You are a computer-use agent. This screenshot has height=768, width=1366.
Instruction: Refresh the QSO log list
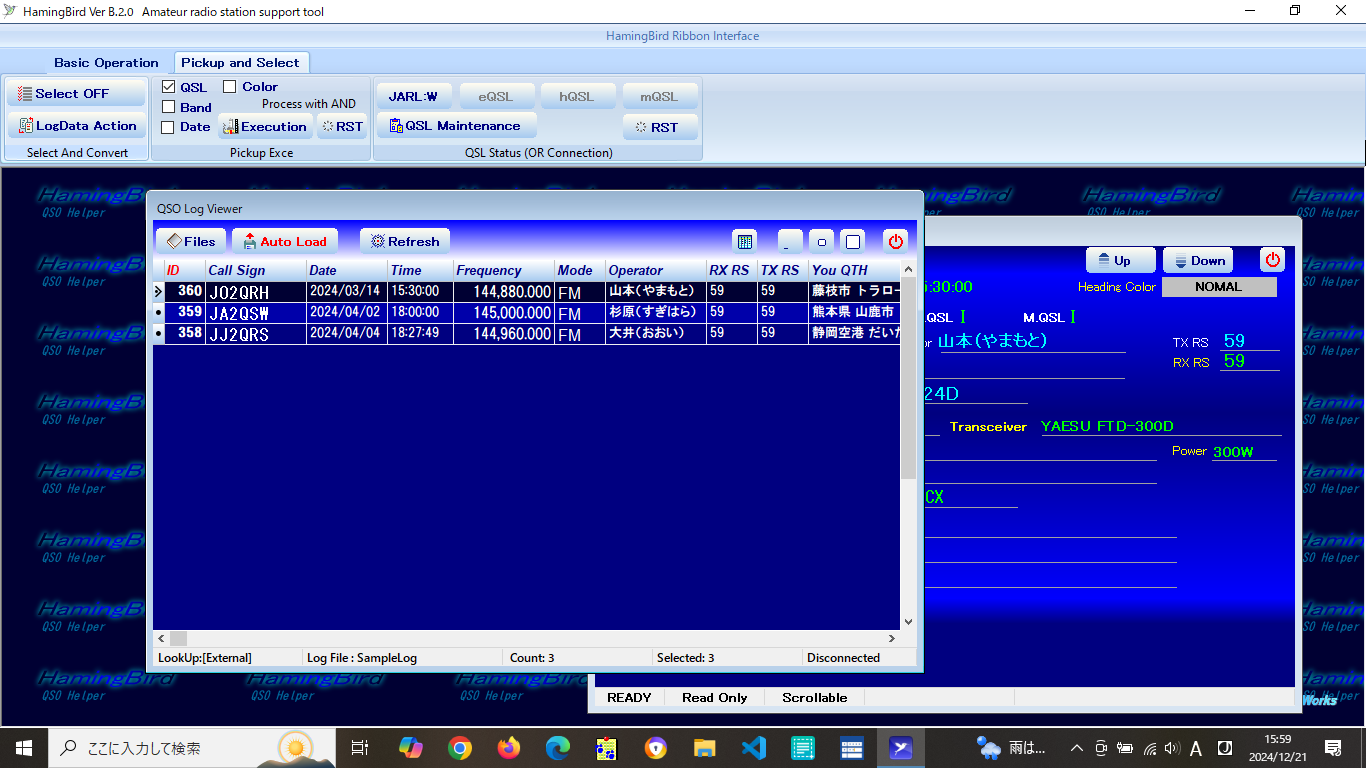[x=405, y=241]
